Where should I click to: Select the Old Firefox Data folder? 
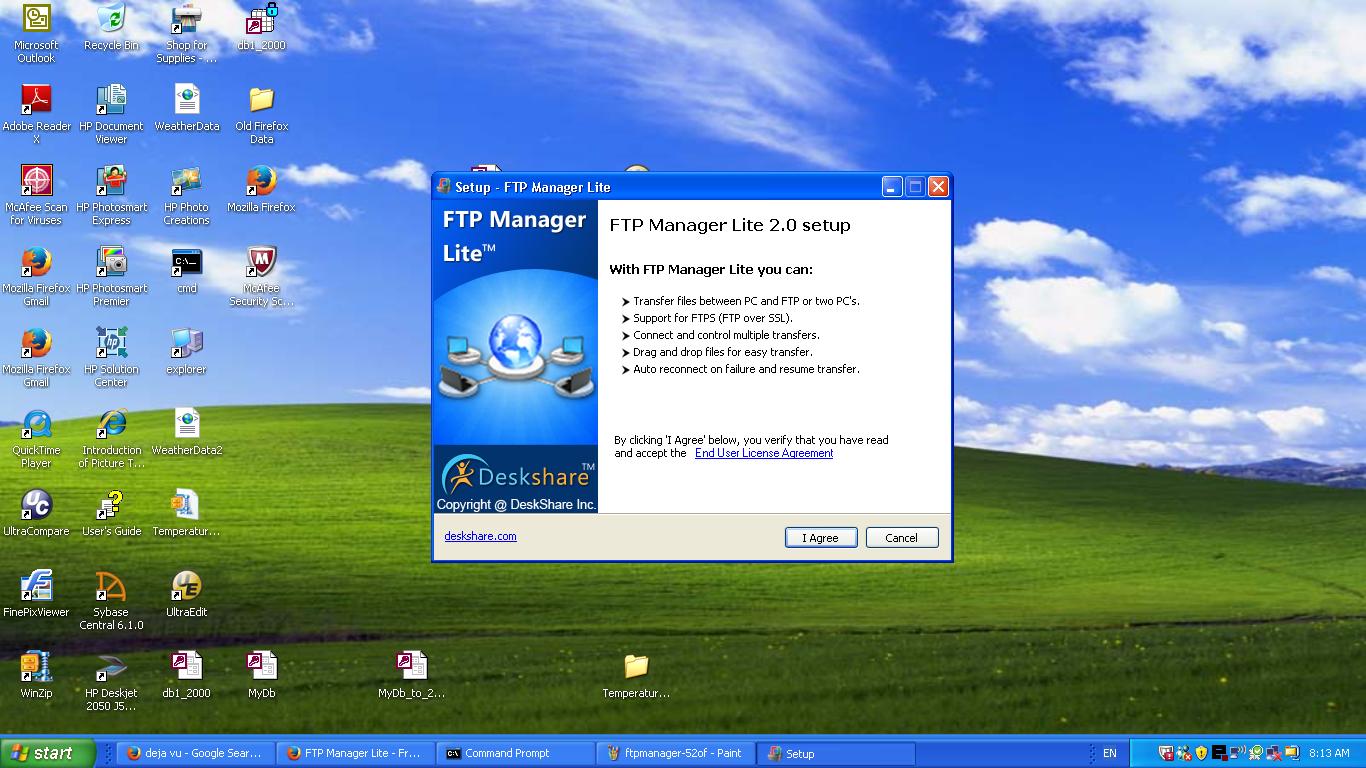[261, 101]
